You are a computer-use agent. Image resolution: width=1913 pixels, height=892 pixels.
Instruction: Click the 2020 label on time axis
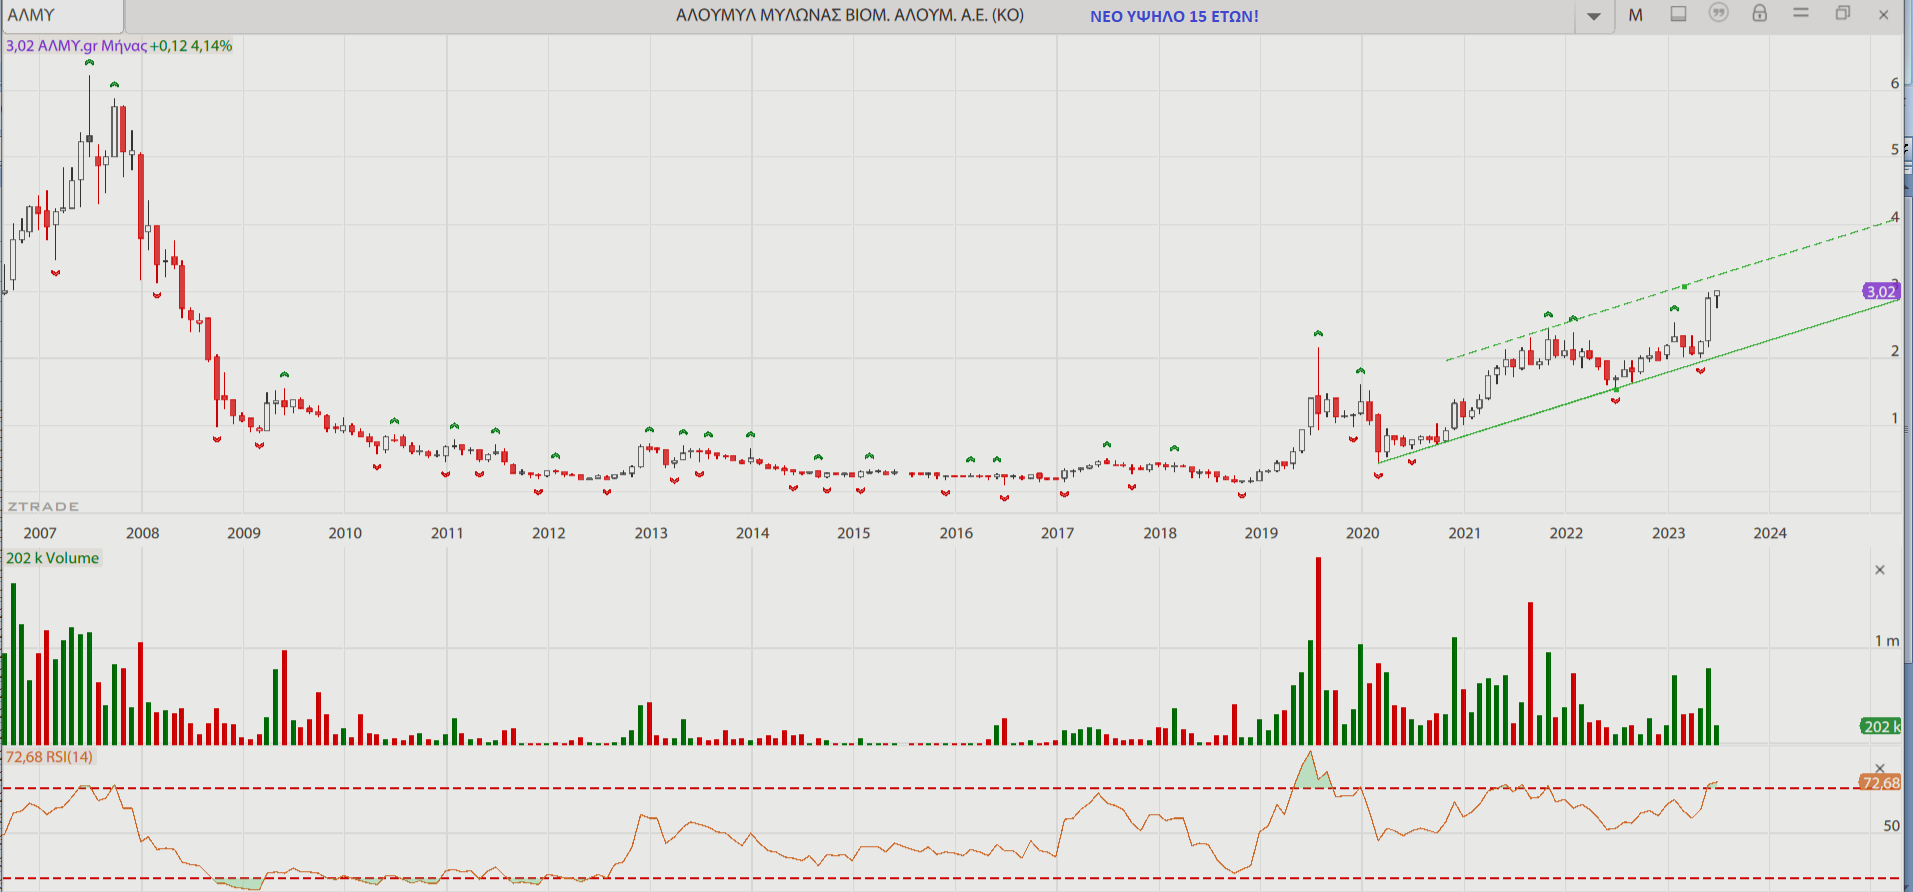1362,533
